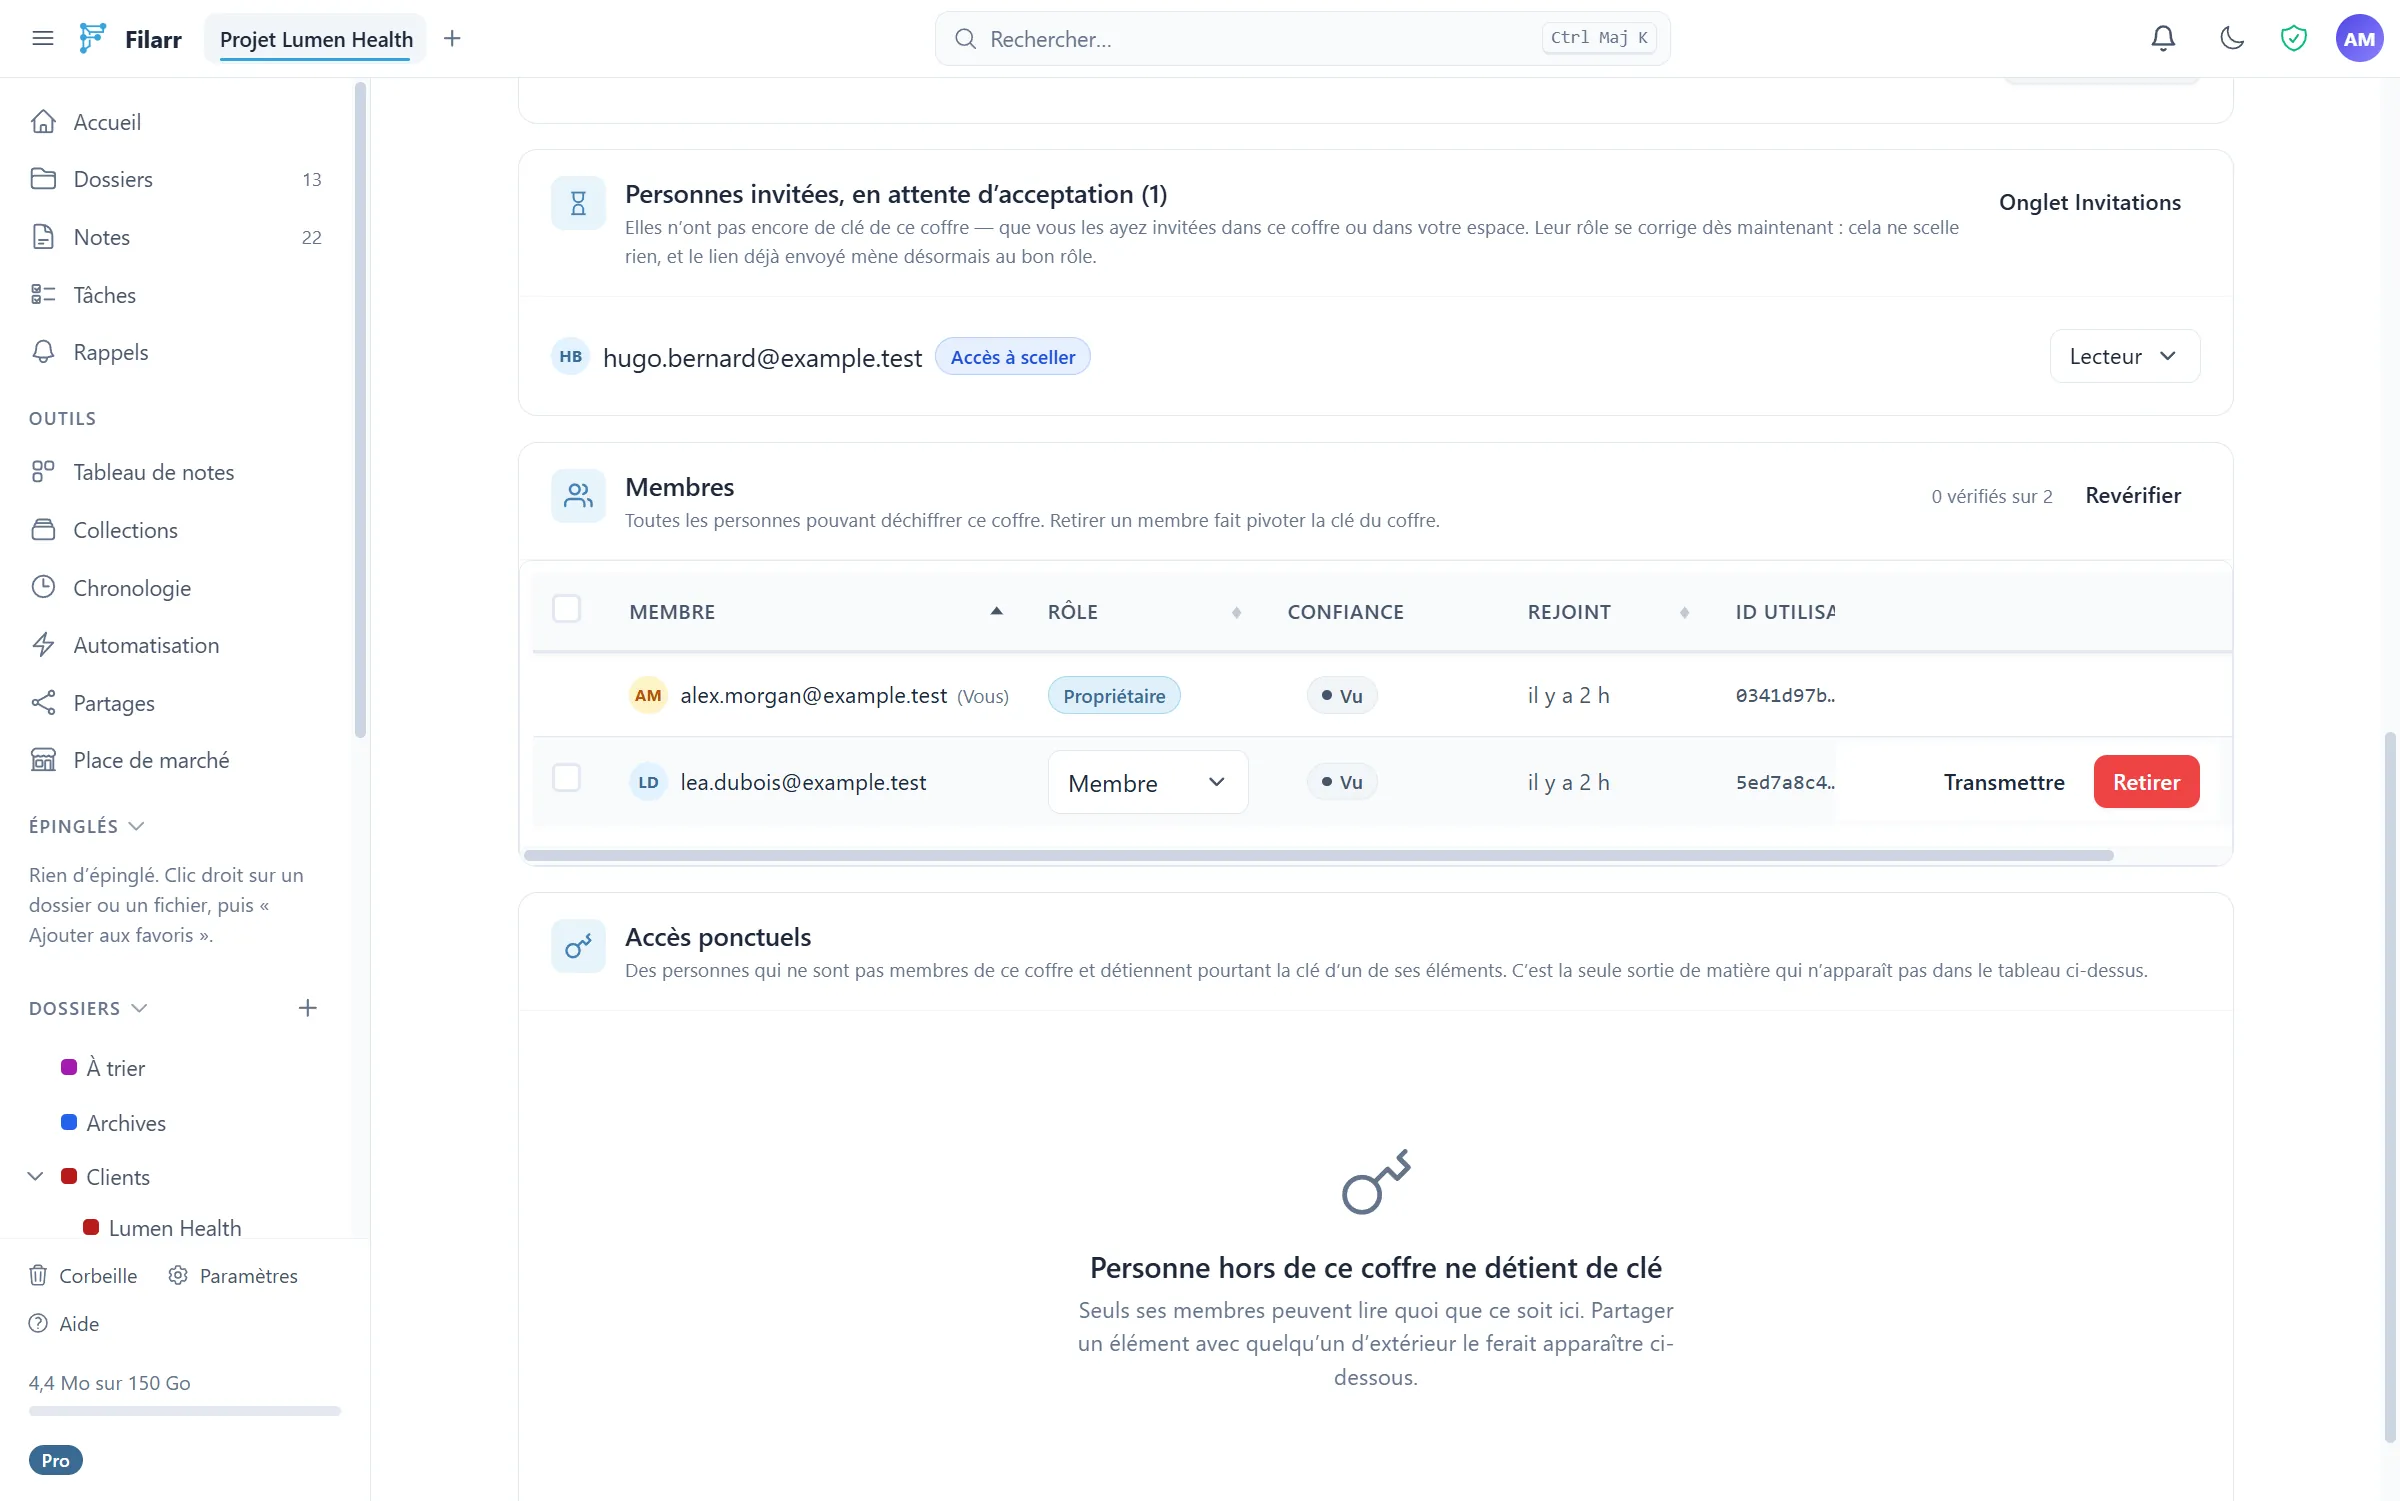Click the À trier purple color swatch
Image resolution: width=2400 pixels, height=1501 pixels.
click(x=69, y=1067)
